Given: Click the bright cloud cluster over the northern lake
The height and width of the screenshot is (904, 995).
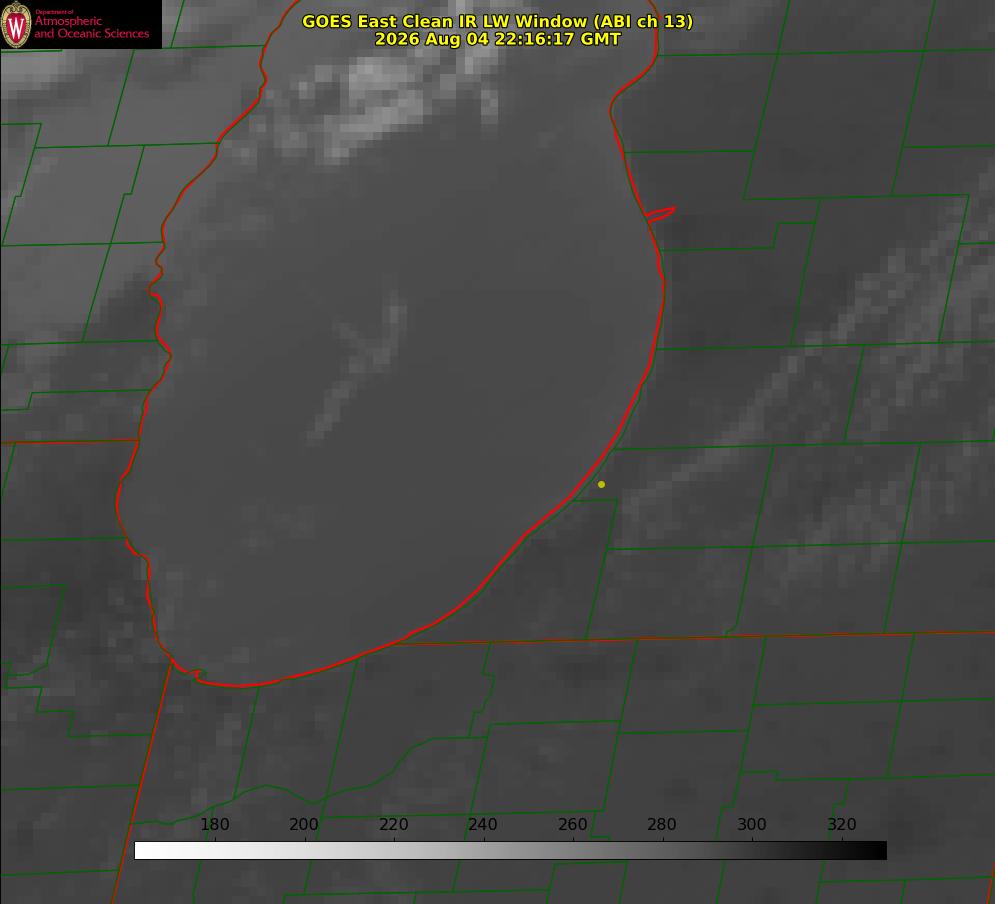Looking at the screenshot, I should [381, 102].
